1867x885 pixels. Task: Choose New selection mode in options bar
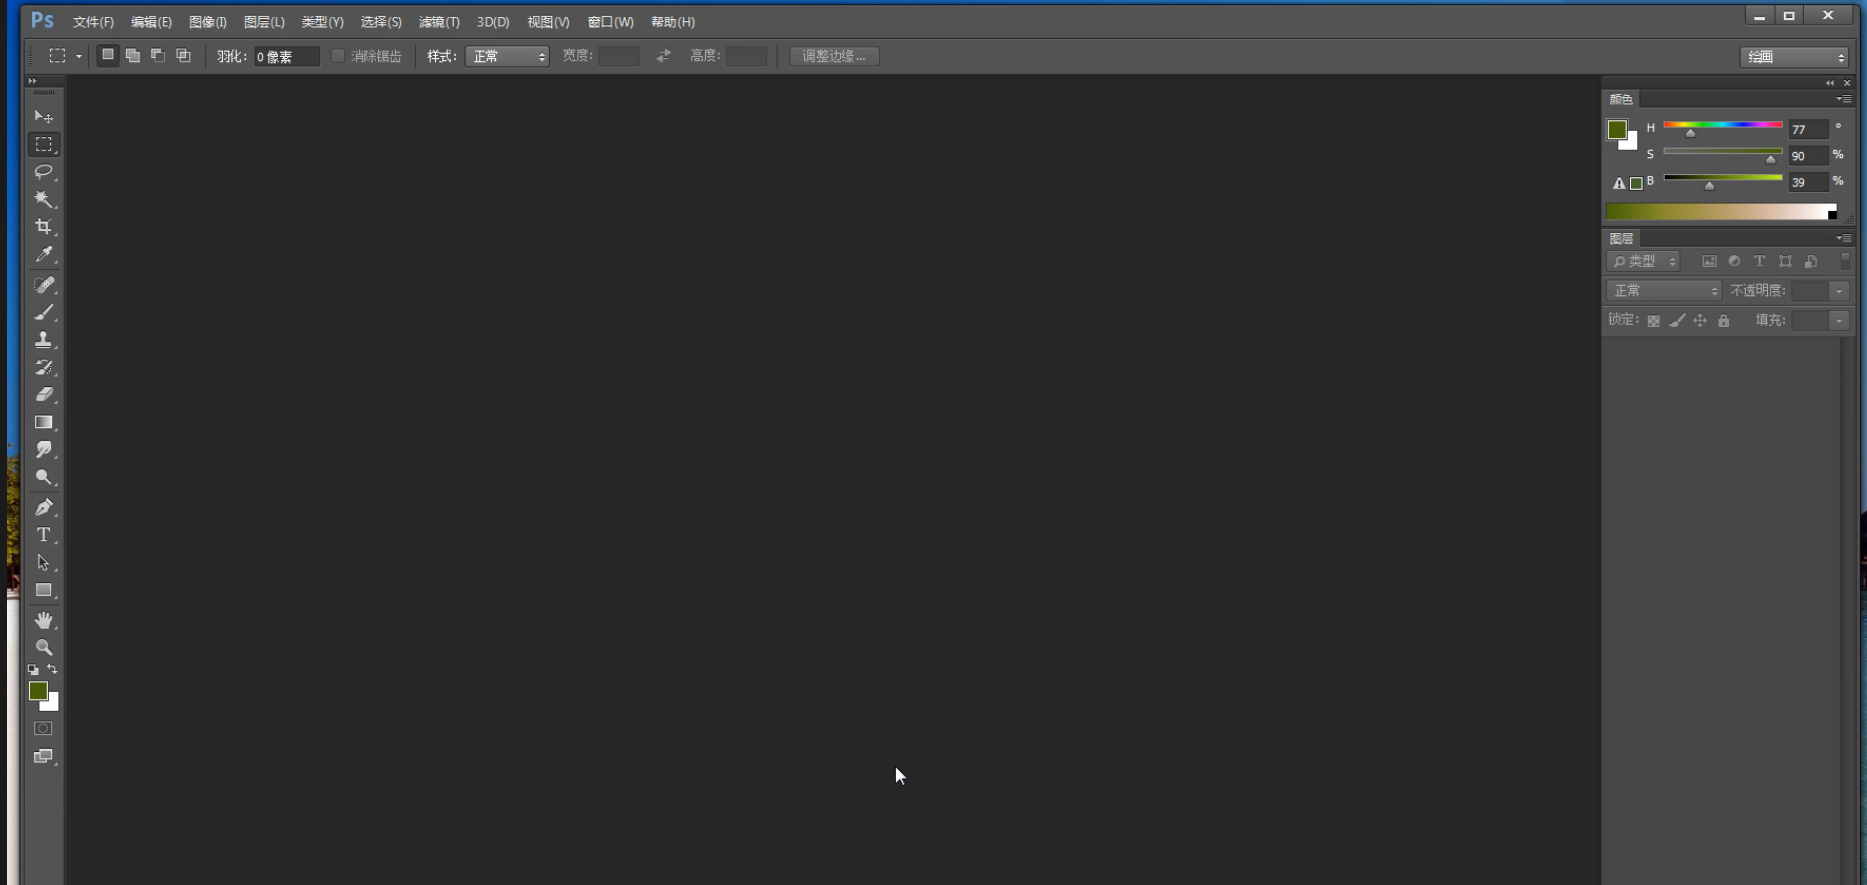[x=107, y=56]
